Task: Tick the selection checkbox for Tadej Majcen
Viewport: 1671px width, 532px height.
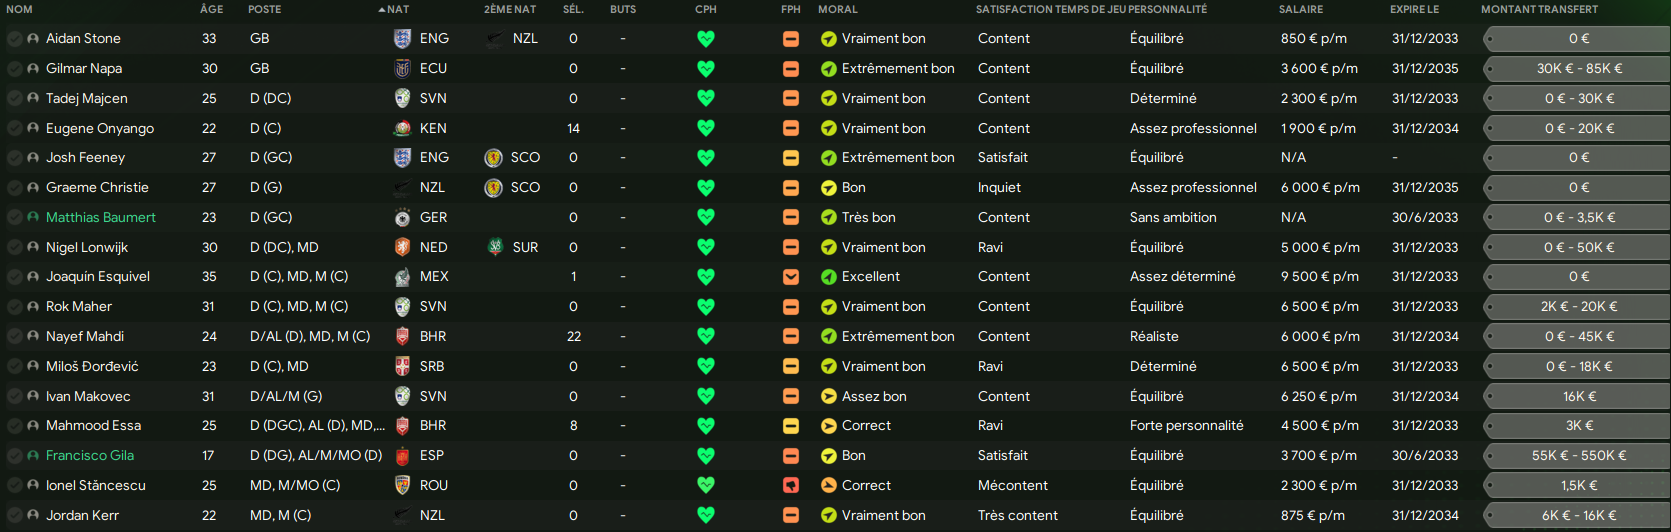Action: [x=14, y=99]
